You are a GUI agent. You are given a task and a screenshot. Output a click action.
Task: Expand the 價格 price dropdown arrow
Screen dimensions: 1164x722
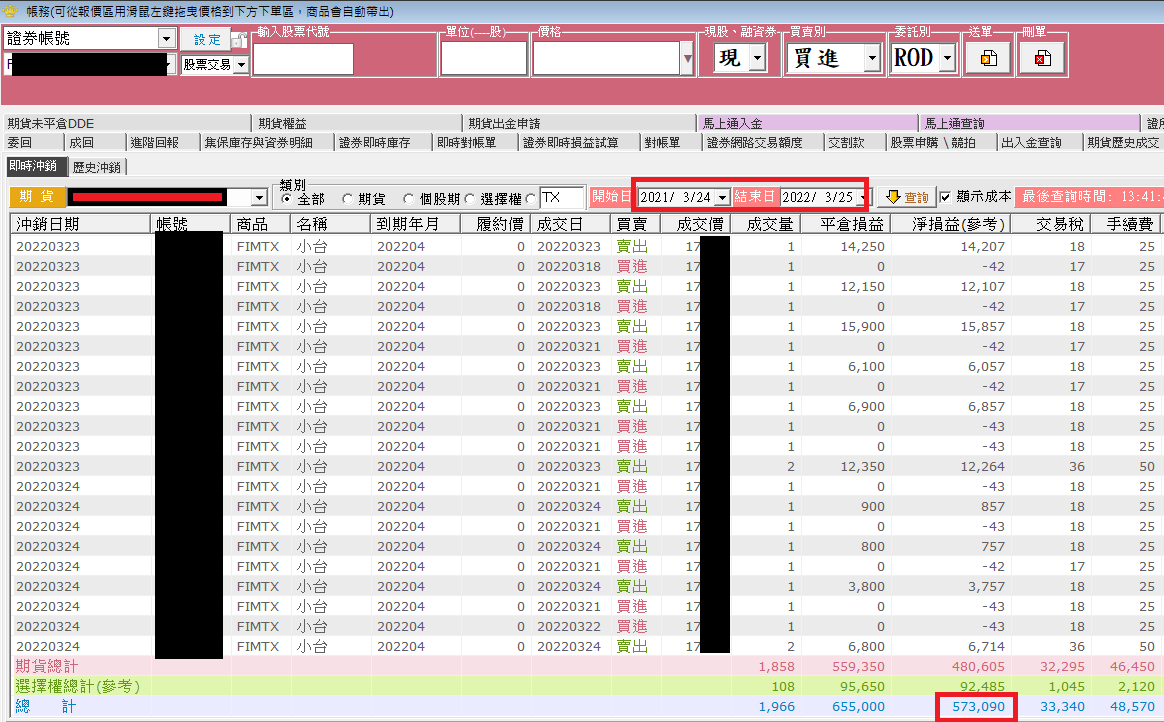[687, 59]
